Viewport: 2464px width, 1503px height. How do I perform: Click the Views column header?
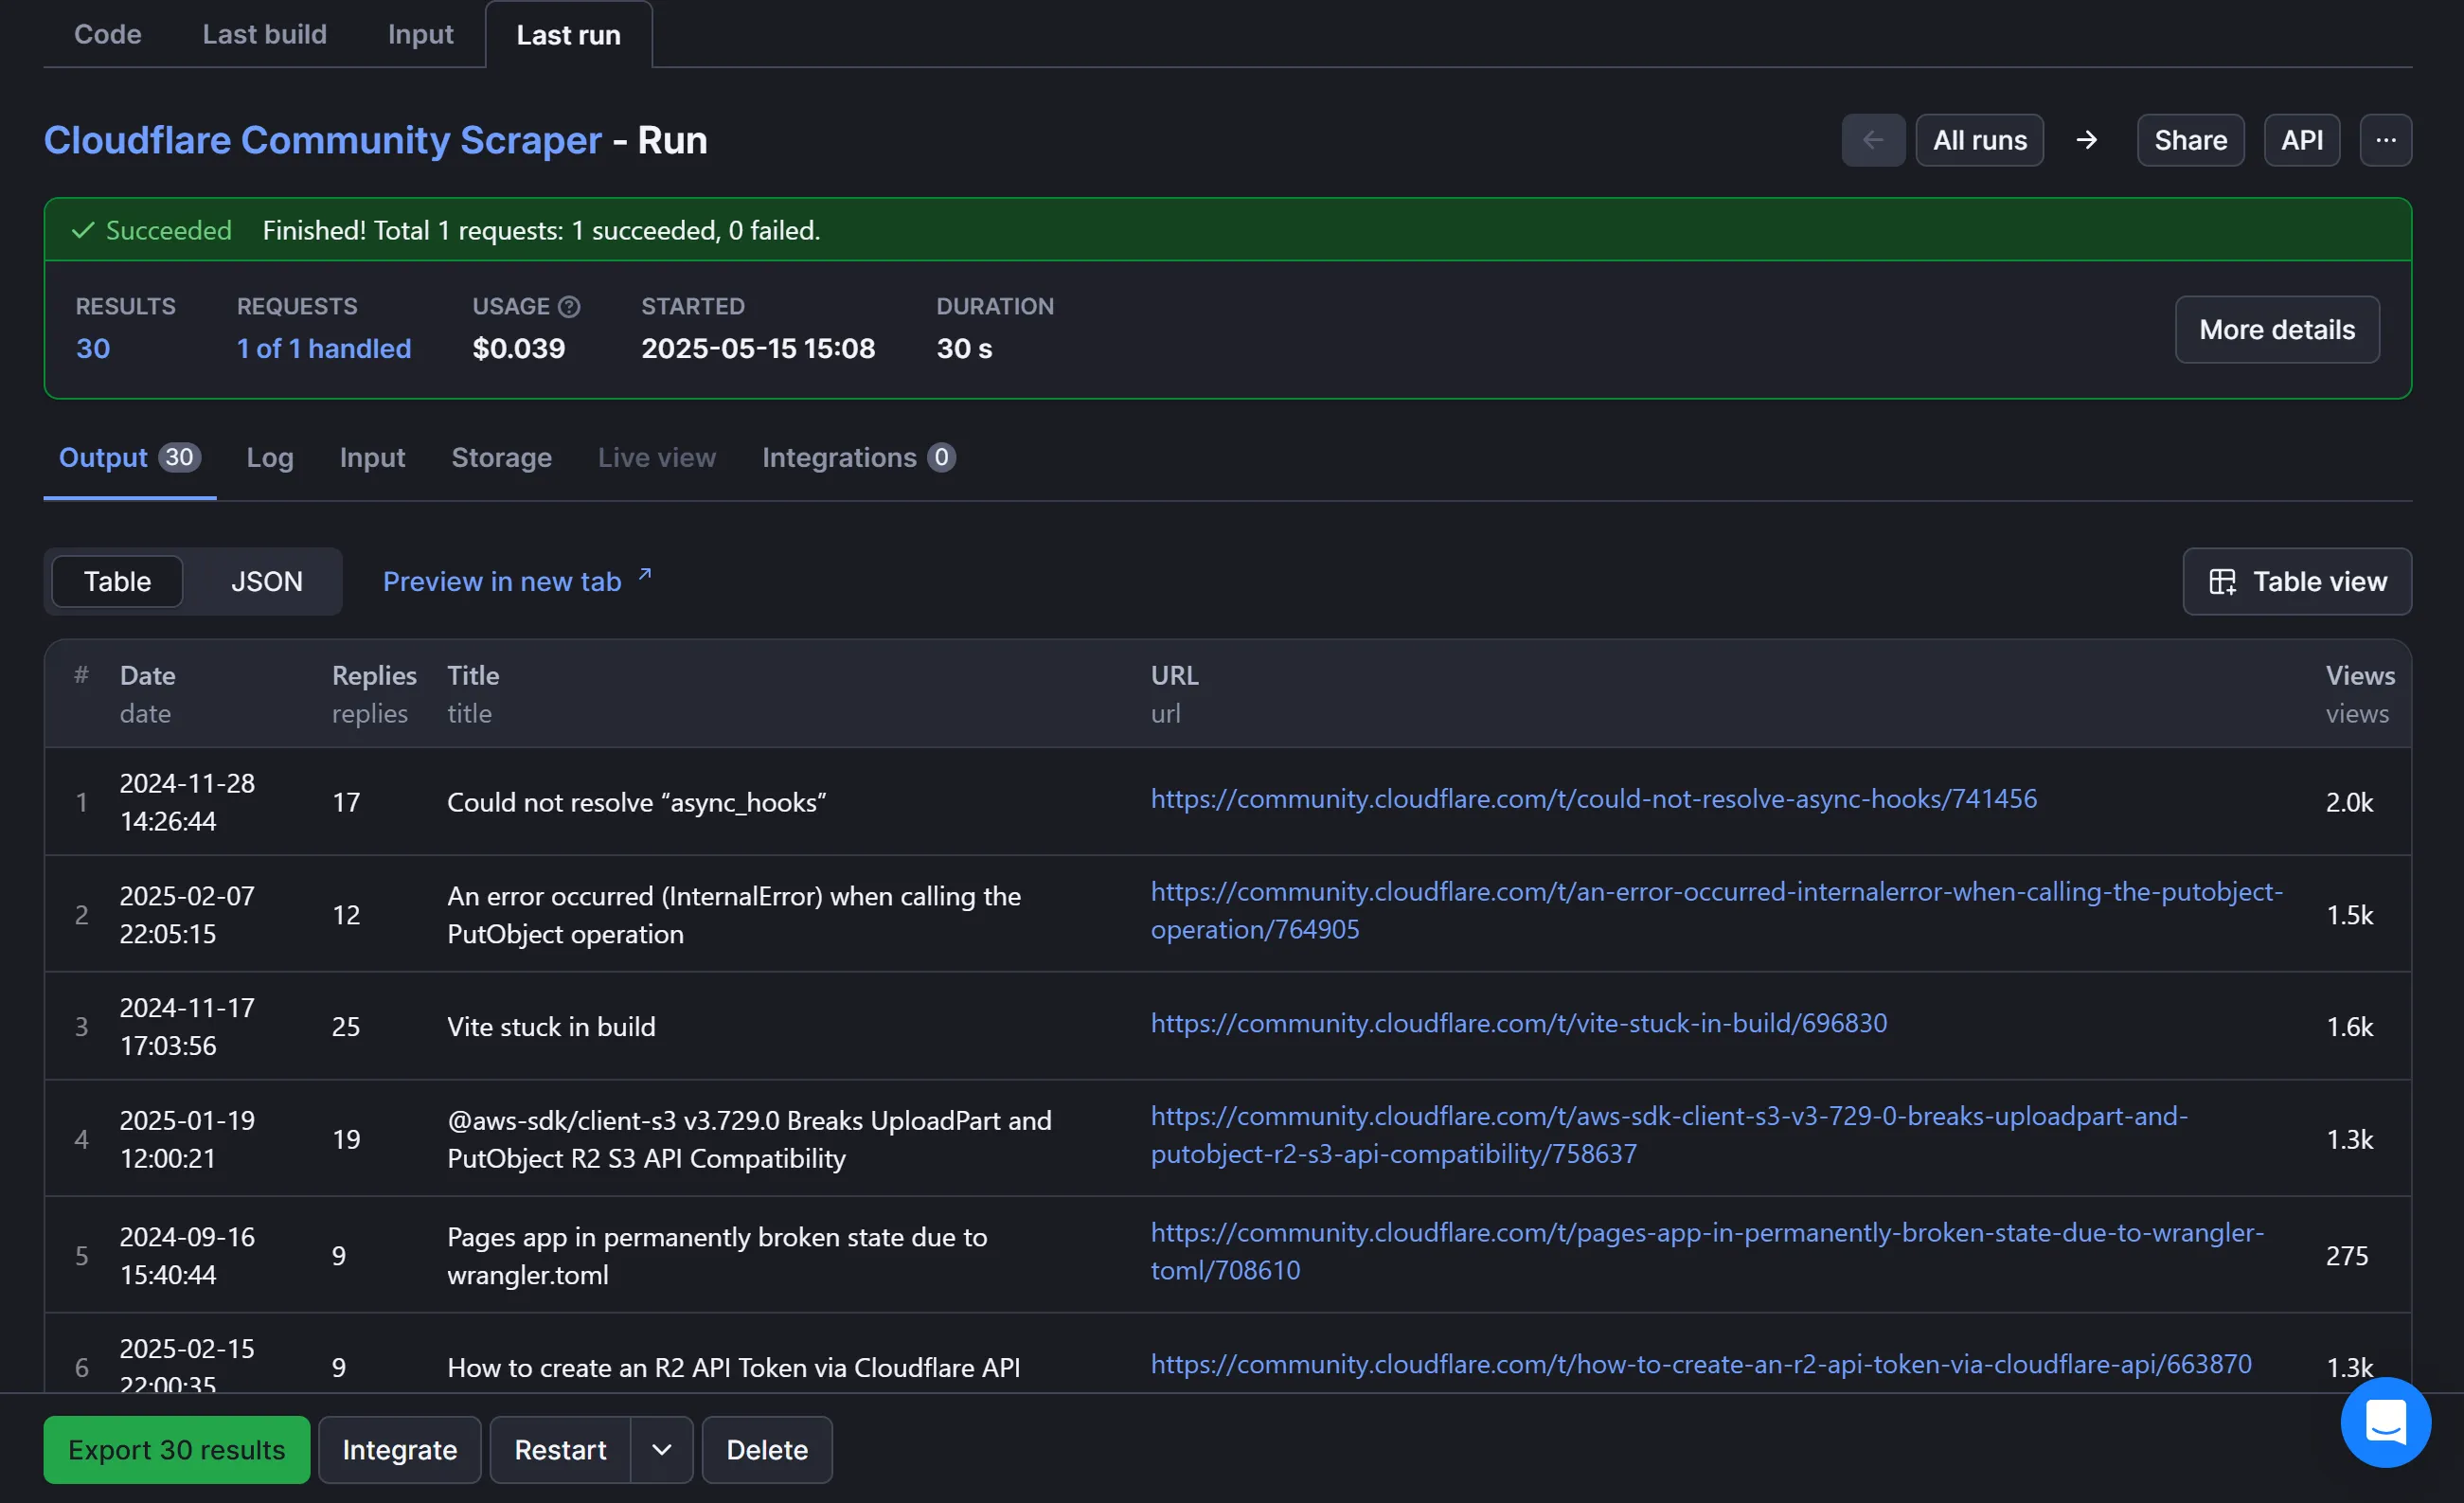pyautogui.click(x=2359, y=675)
